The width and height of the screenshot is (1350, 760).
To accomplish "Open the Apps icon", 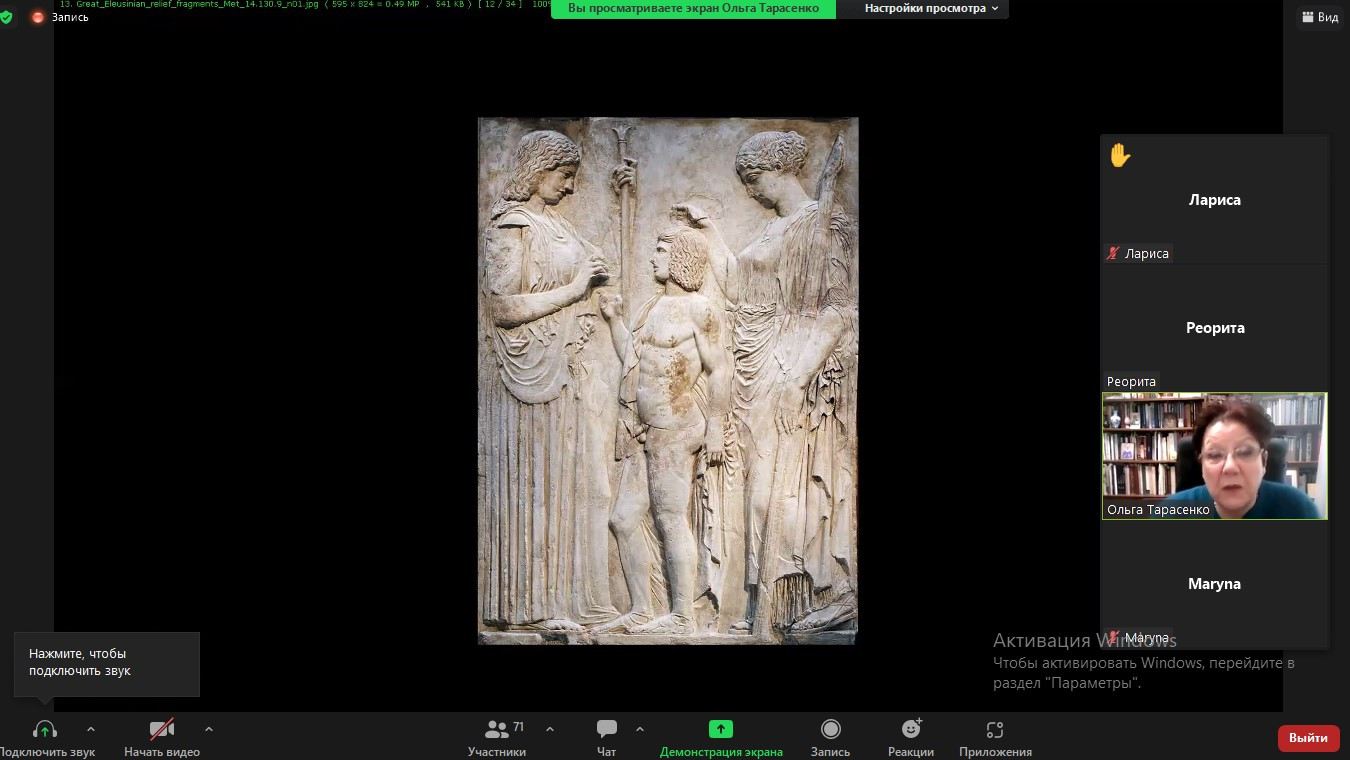I will tap(995, 730).
